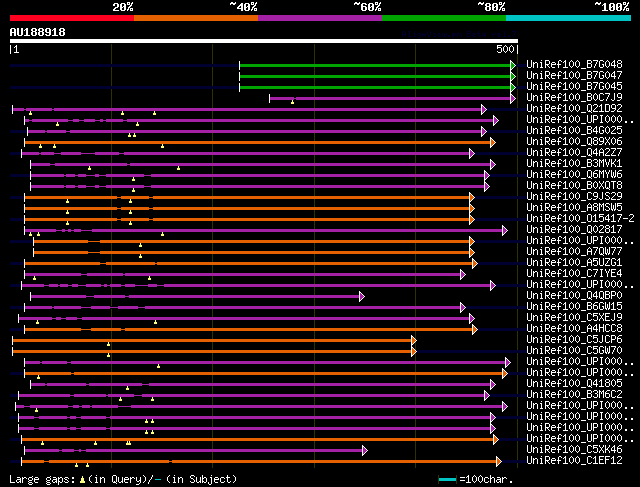Click the orange arrowhead ending C5GW70 alignment
640x487 pixels.
[x=414, y=351]
